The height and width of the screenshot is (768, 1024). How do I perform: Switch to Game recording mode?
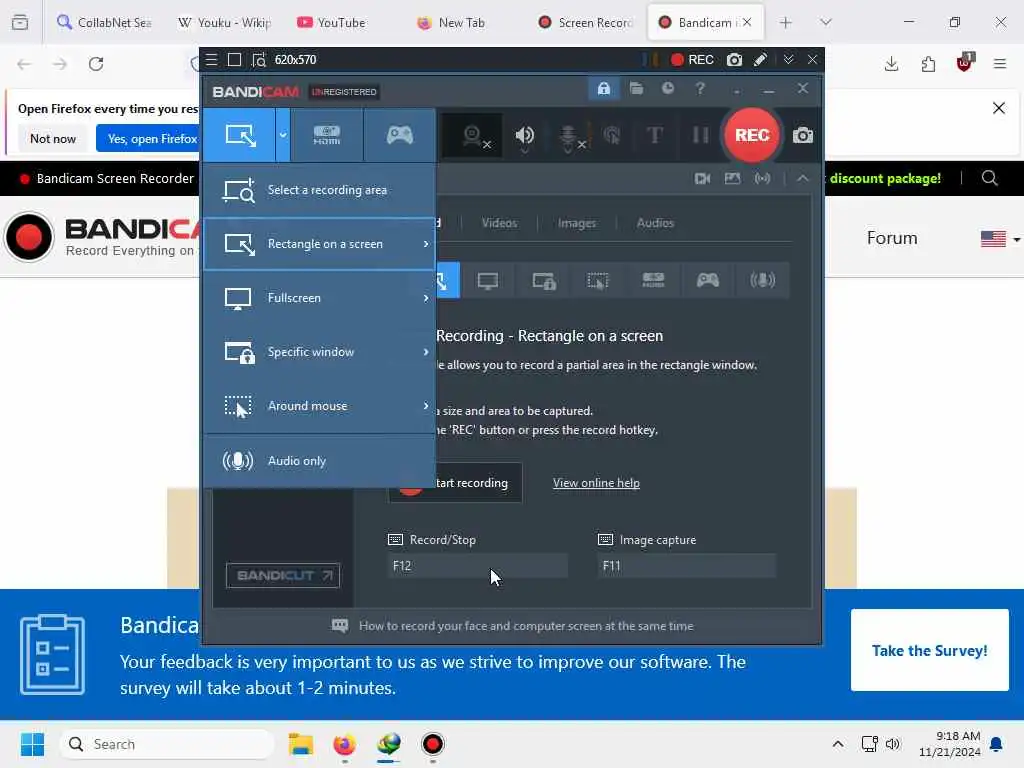[x=400, y=135]
